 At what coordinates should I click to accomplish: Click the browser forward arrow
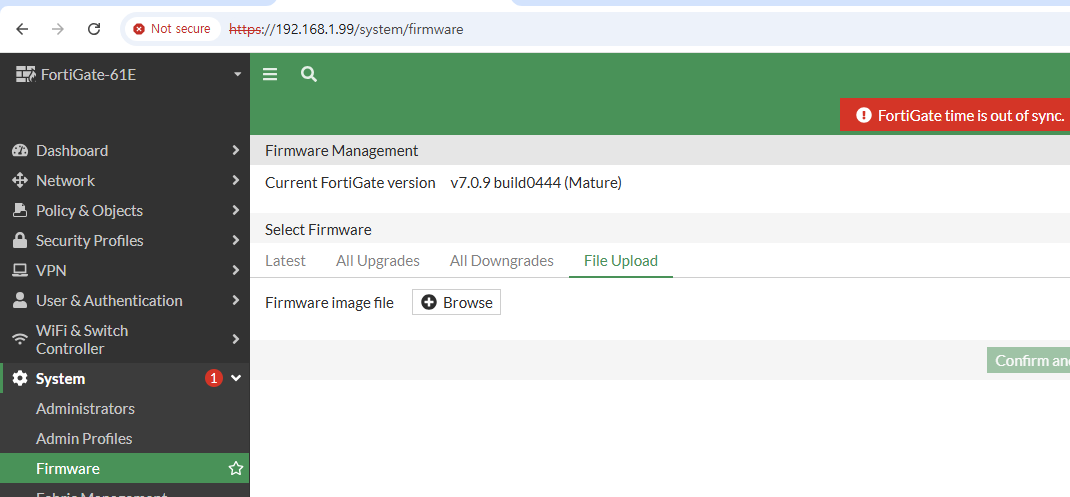point(58,29)
